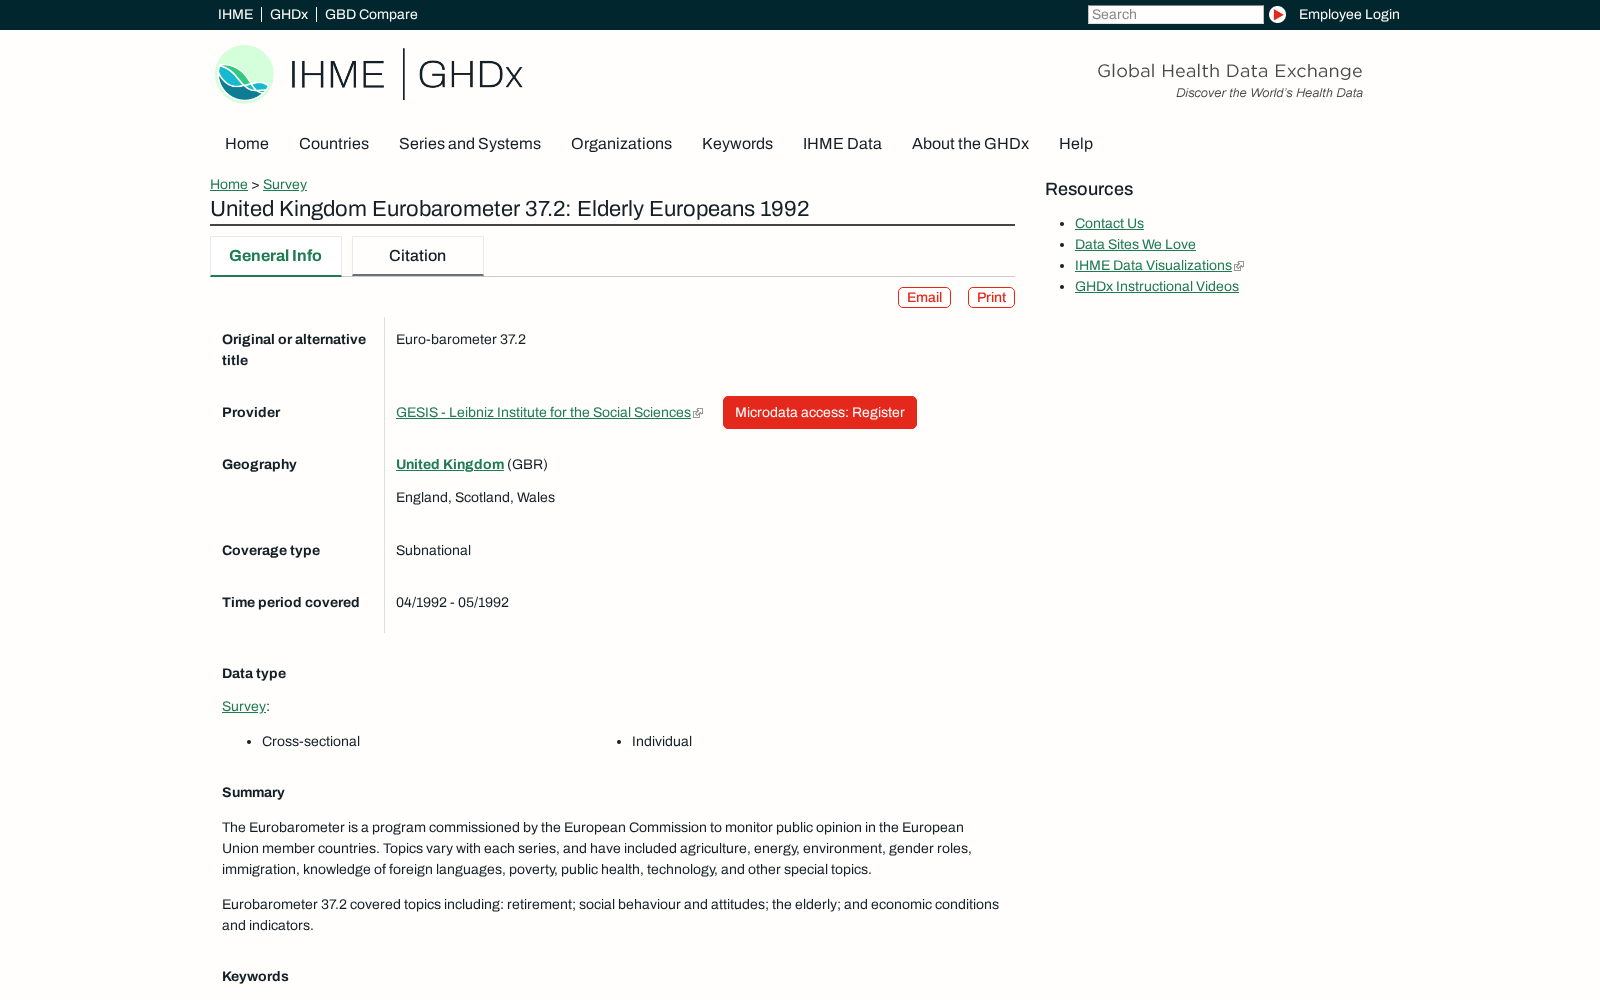This screenshot has width=1600, height=1000.
Task: Follow the Home breadcrumb link
Action: pyautogui.click(x=229, y=184)
